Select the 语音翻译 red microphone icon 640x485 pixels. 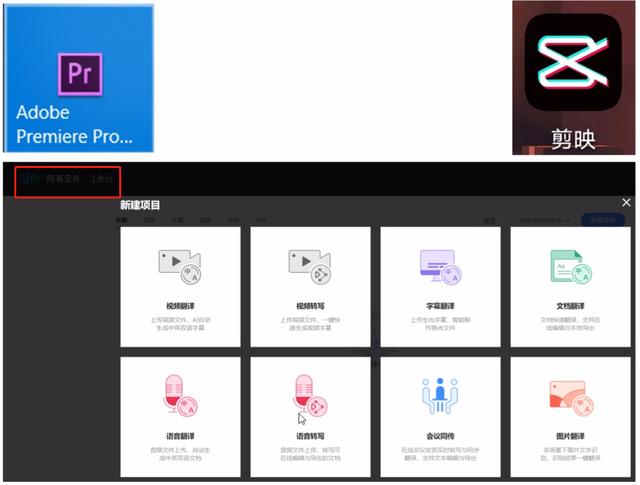tap(180, 394)
